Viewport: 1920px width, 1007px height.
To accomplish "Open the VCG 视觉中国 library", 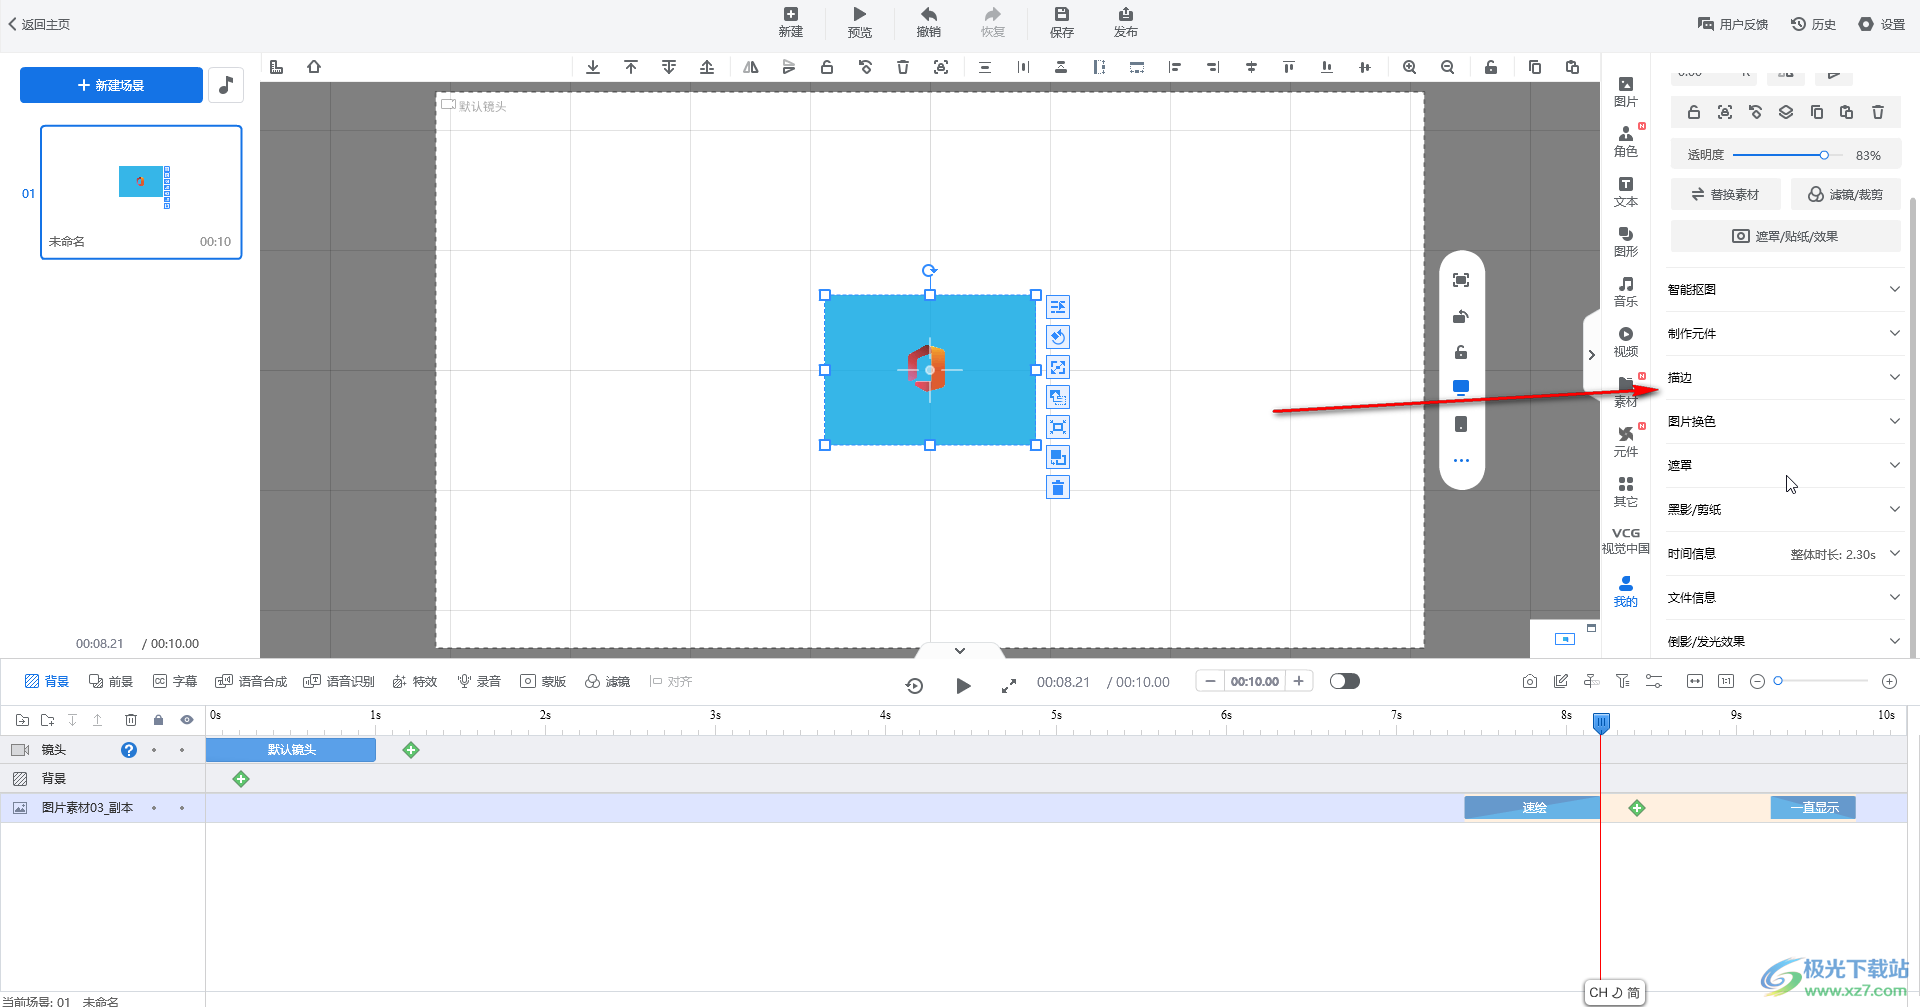I will pyautogui.click(x=1626, y=541).
